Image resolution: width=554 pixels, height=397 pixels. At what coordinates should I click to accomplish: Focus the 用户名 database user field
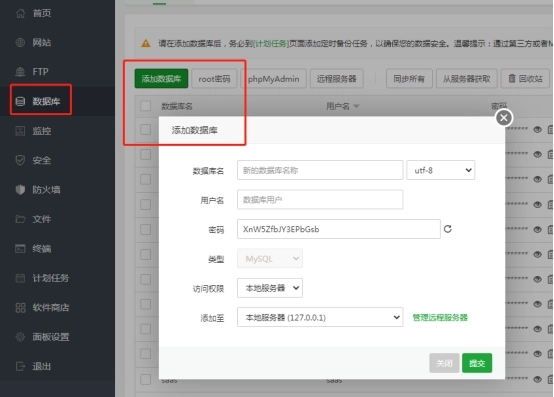(320, 200)
